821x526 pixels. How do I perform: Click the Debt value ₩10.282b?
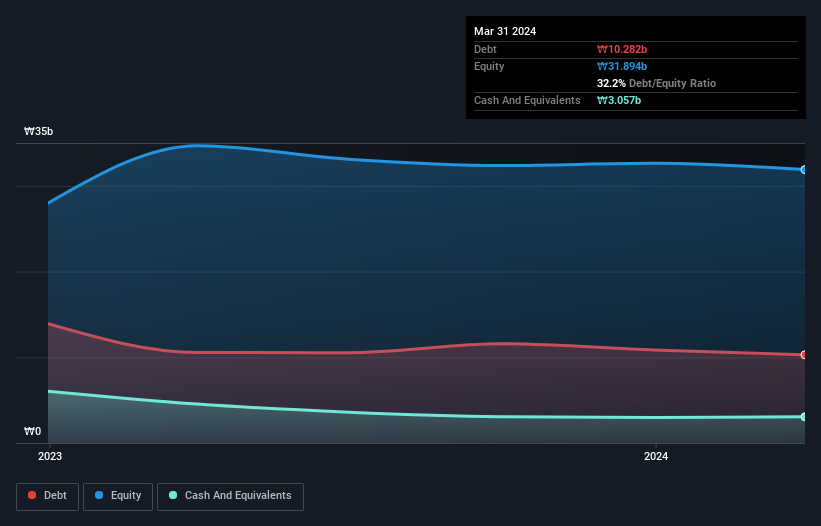(622, 49)
